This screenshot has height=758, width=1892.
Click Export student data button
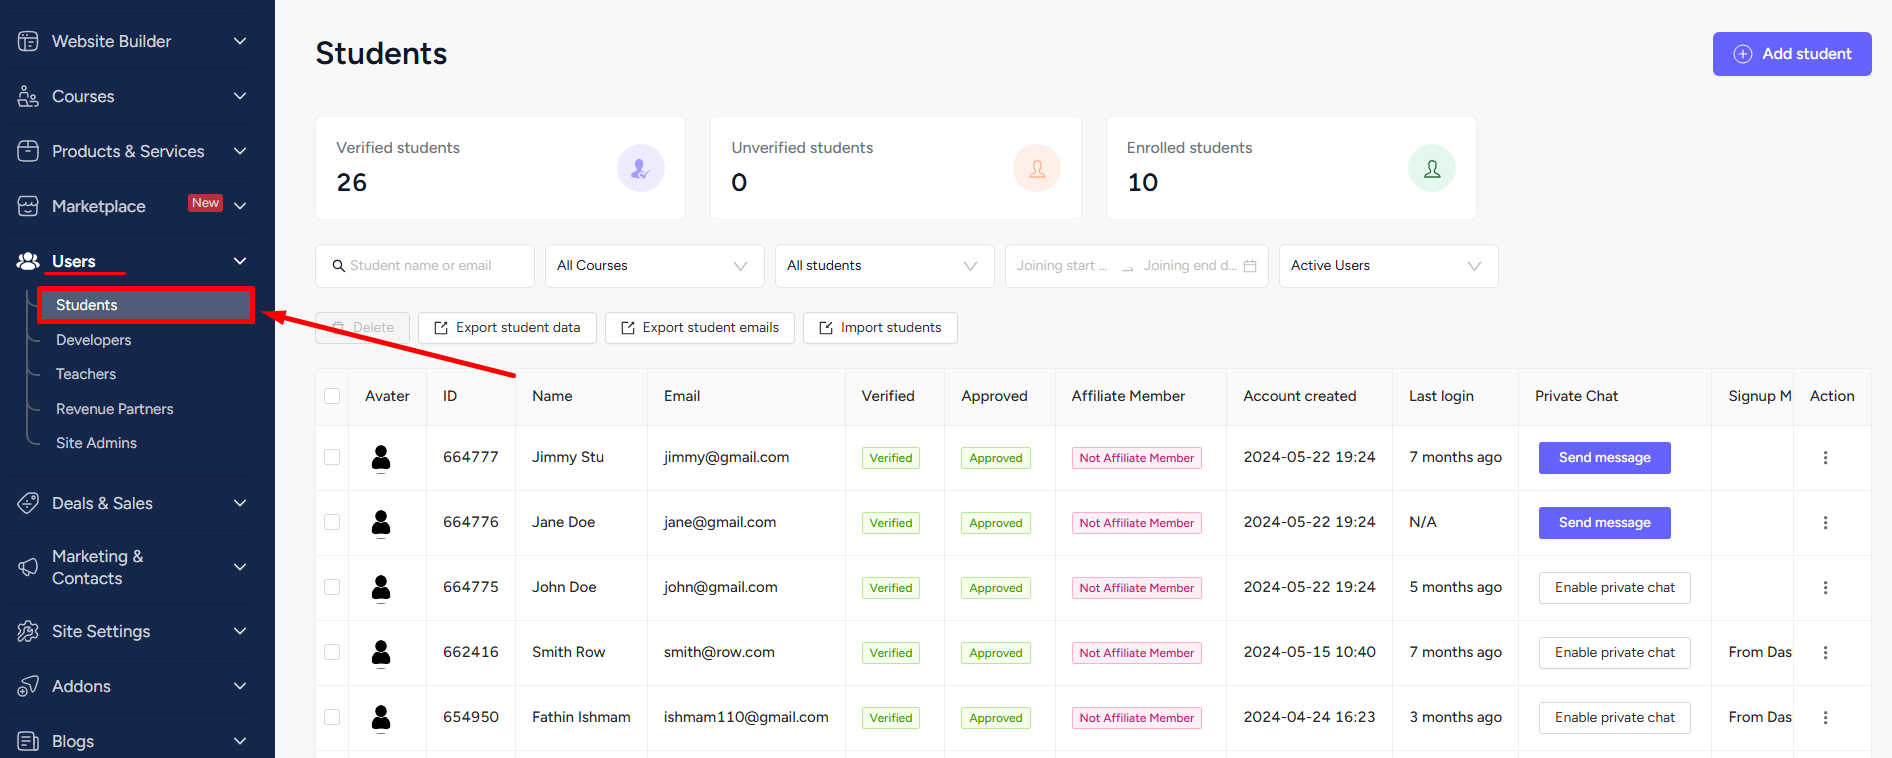point(507,328)
